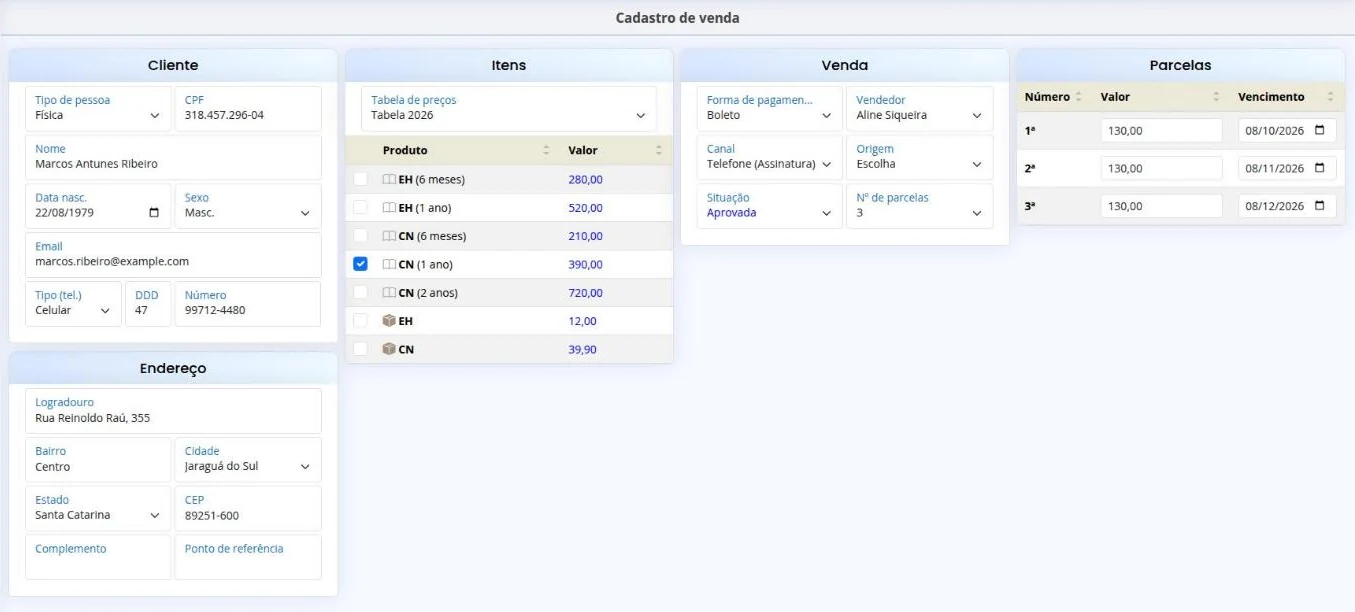Sort parcelas by Vencimento column arrows
This screenshot has width=1355, height=612.
coord(1330,97)
